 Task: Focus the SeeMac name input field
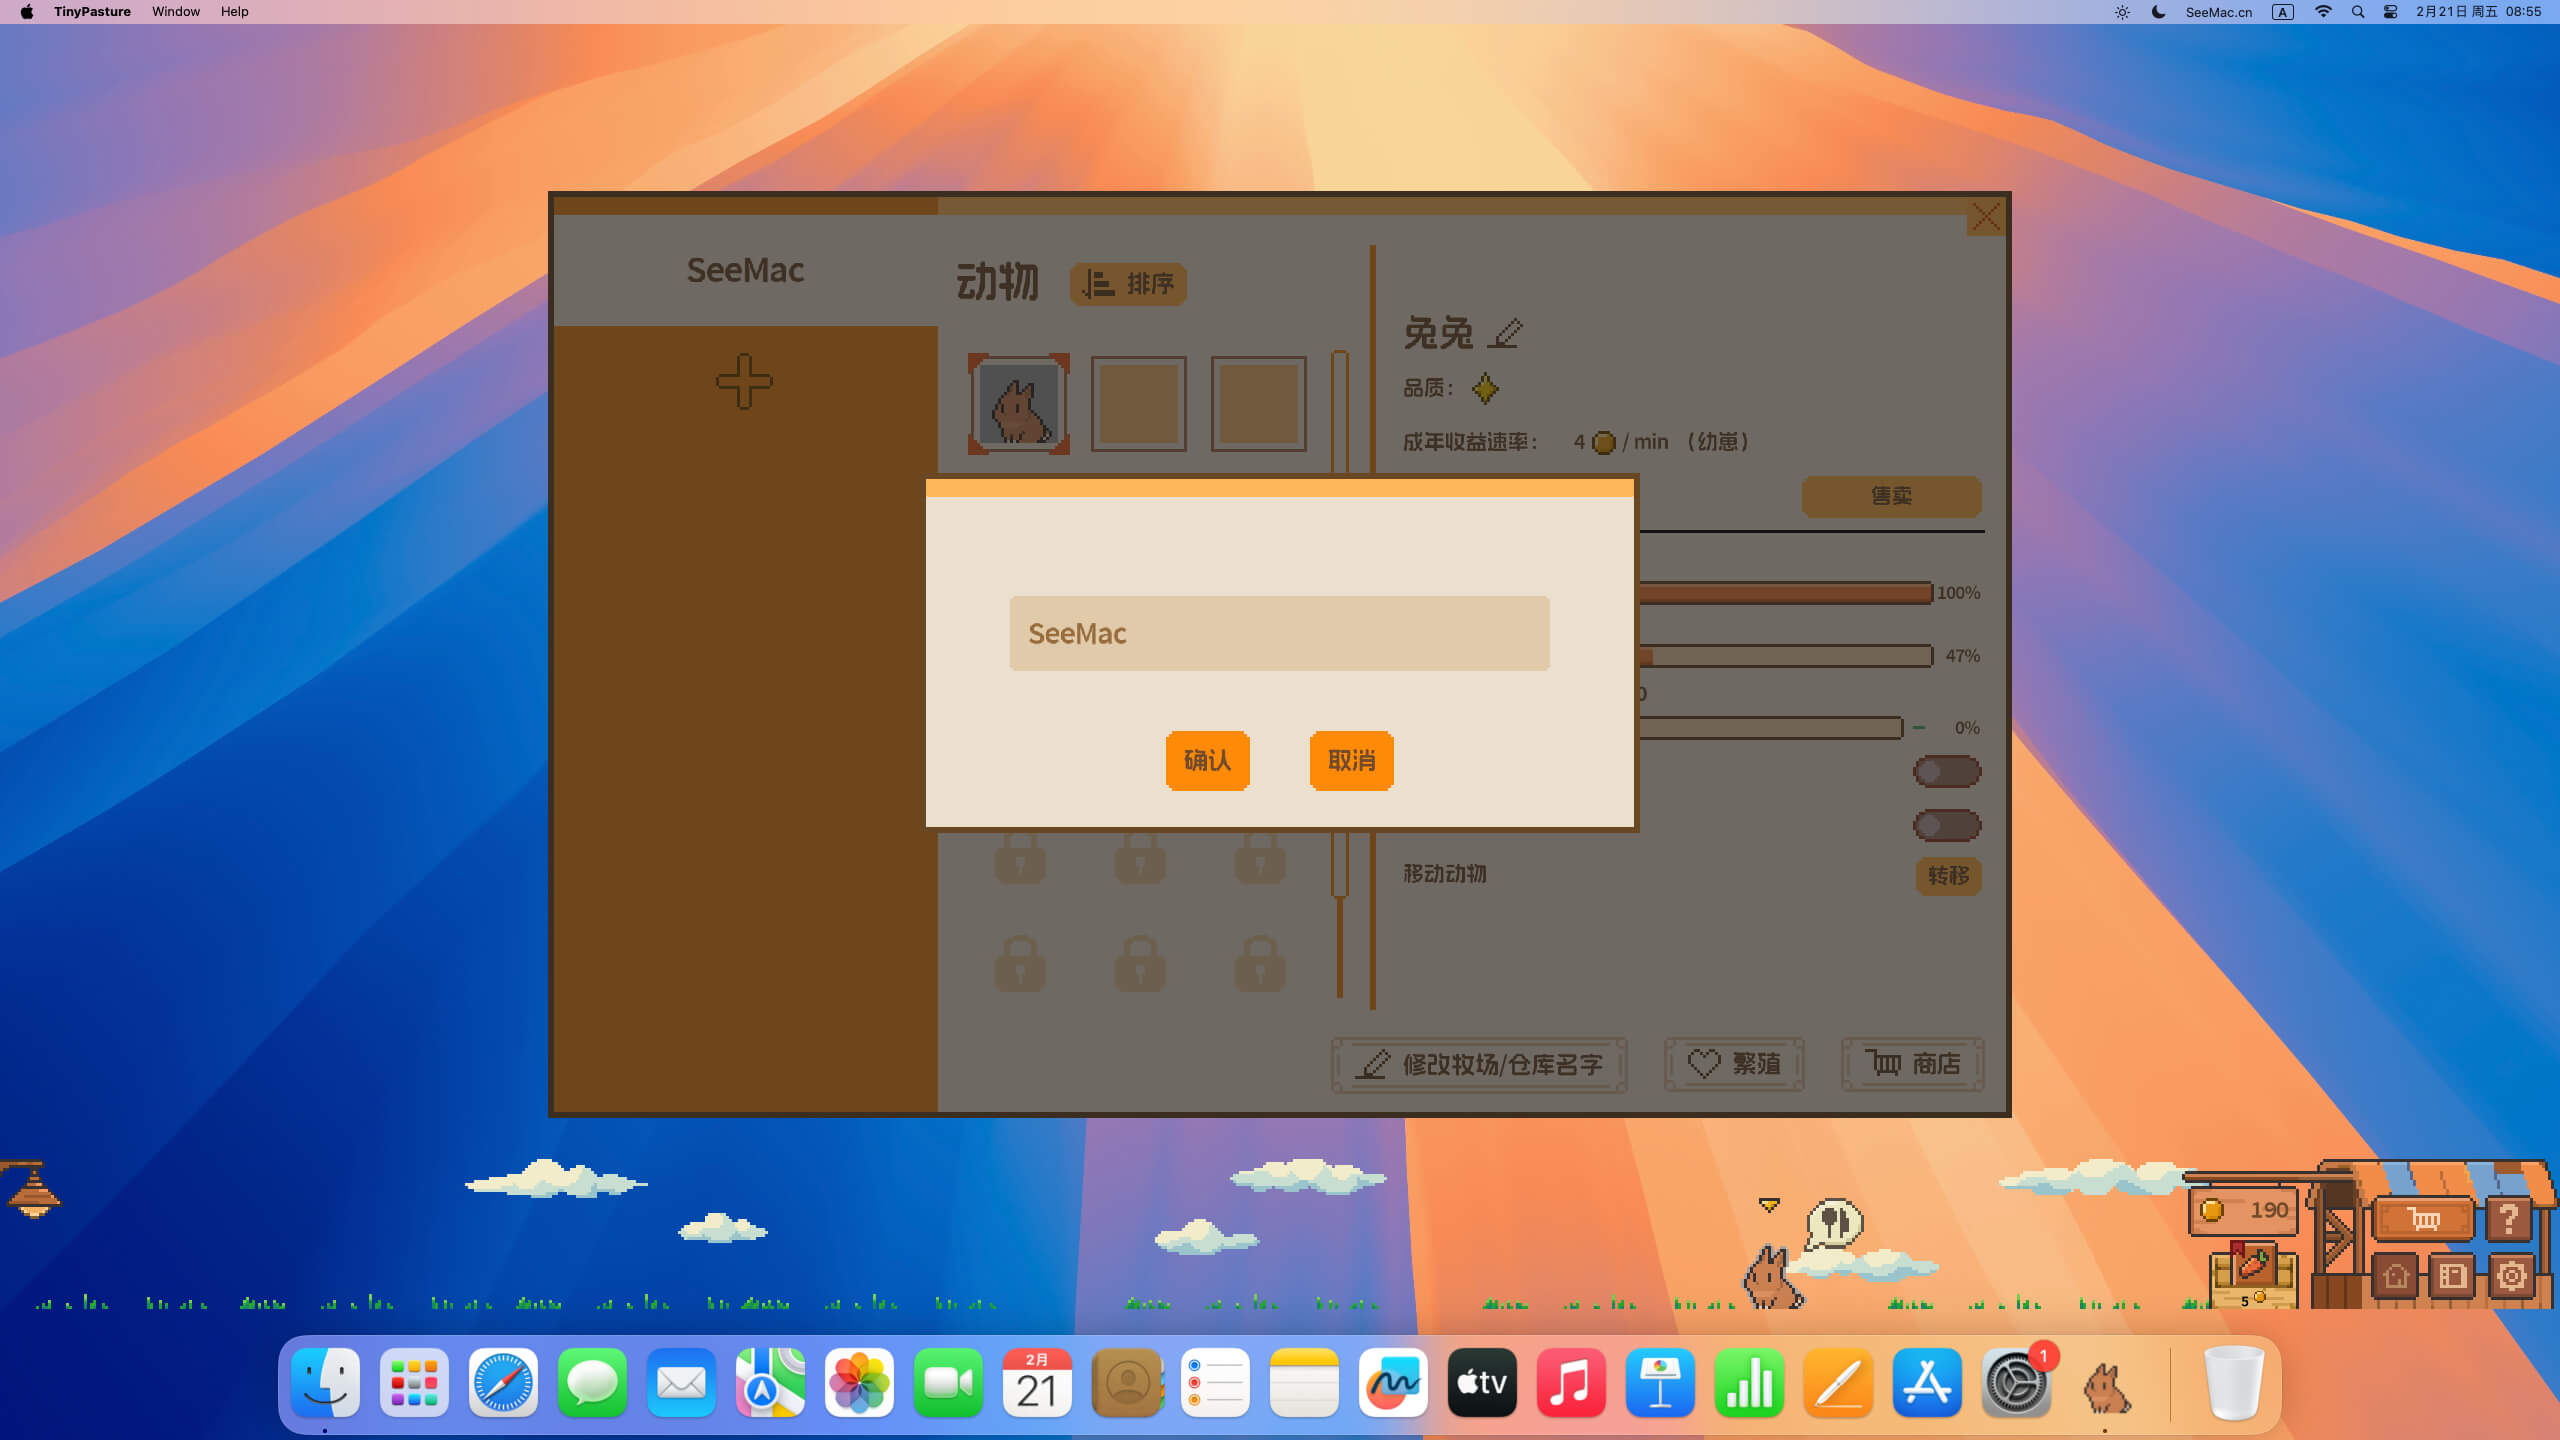tap(1279, 633)
